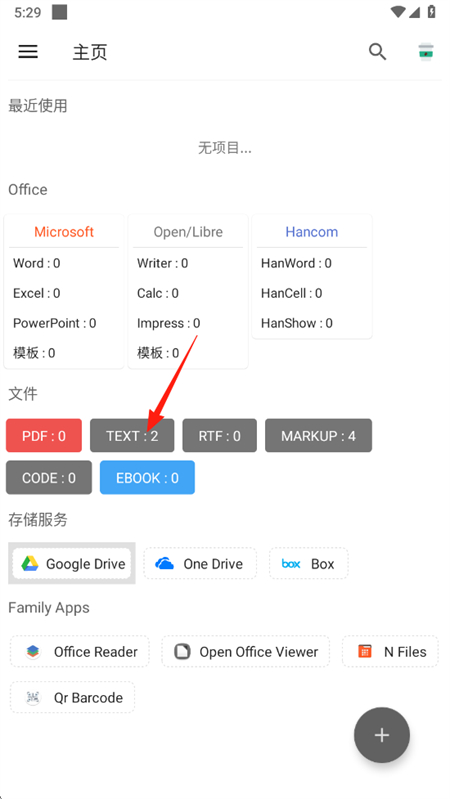450x799 pixels.
Task: Show PDF files list
Action: pyautogui.click(x=44, y=436)
